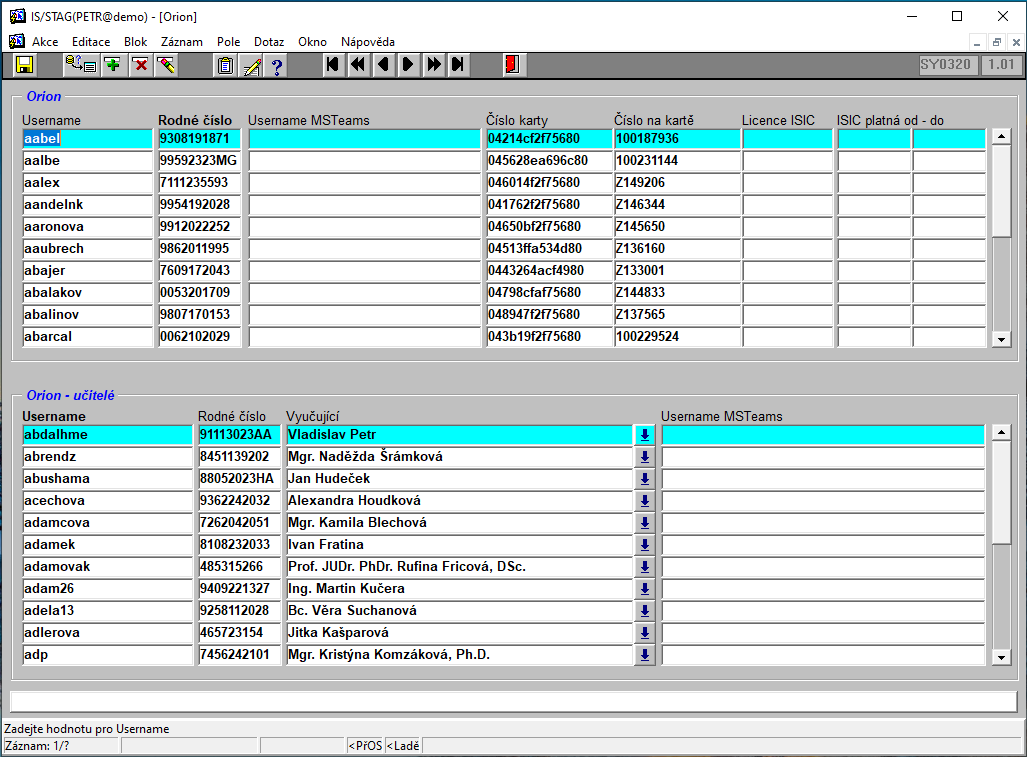Open teacher list for Mgr. Naděžda Šrámková
The image size is (1027, 757).
coord(644,457)
